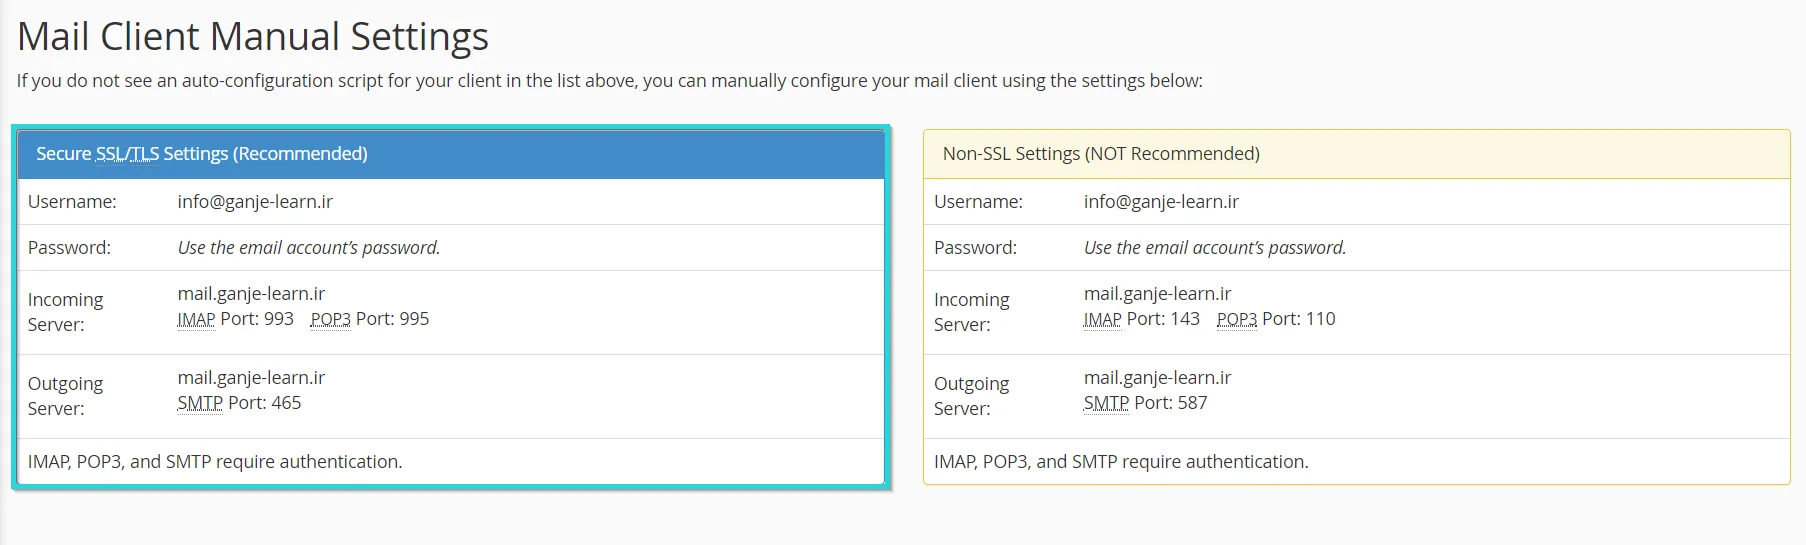The height and width of the screenshot is (545, 1806).
Task: Click the intro paragraph about auto-configuration script
Action: [609, 81]
